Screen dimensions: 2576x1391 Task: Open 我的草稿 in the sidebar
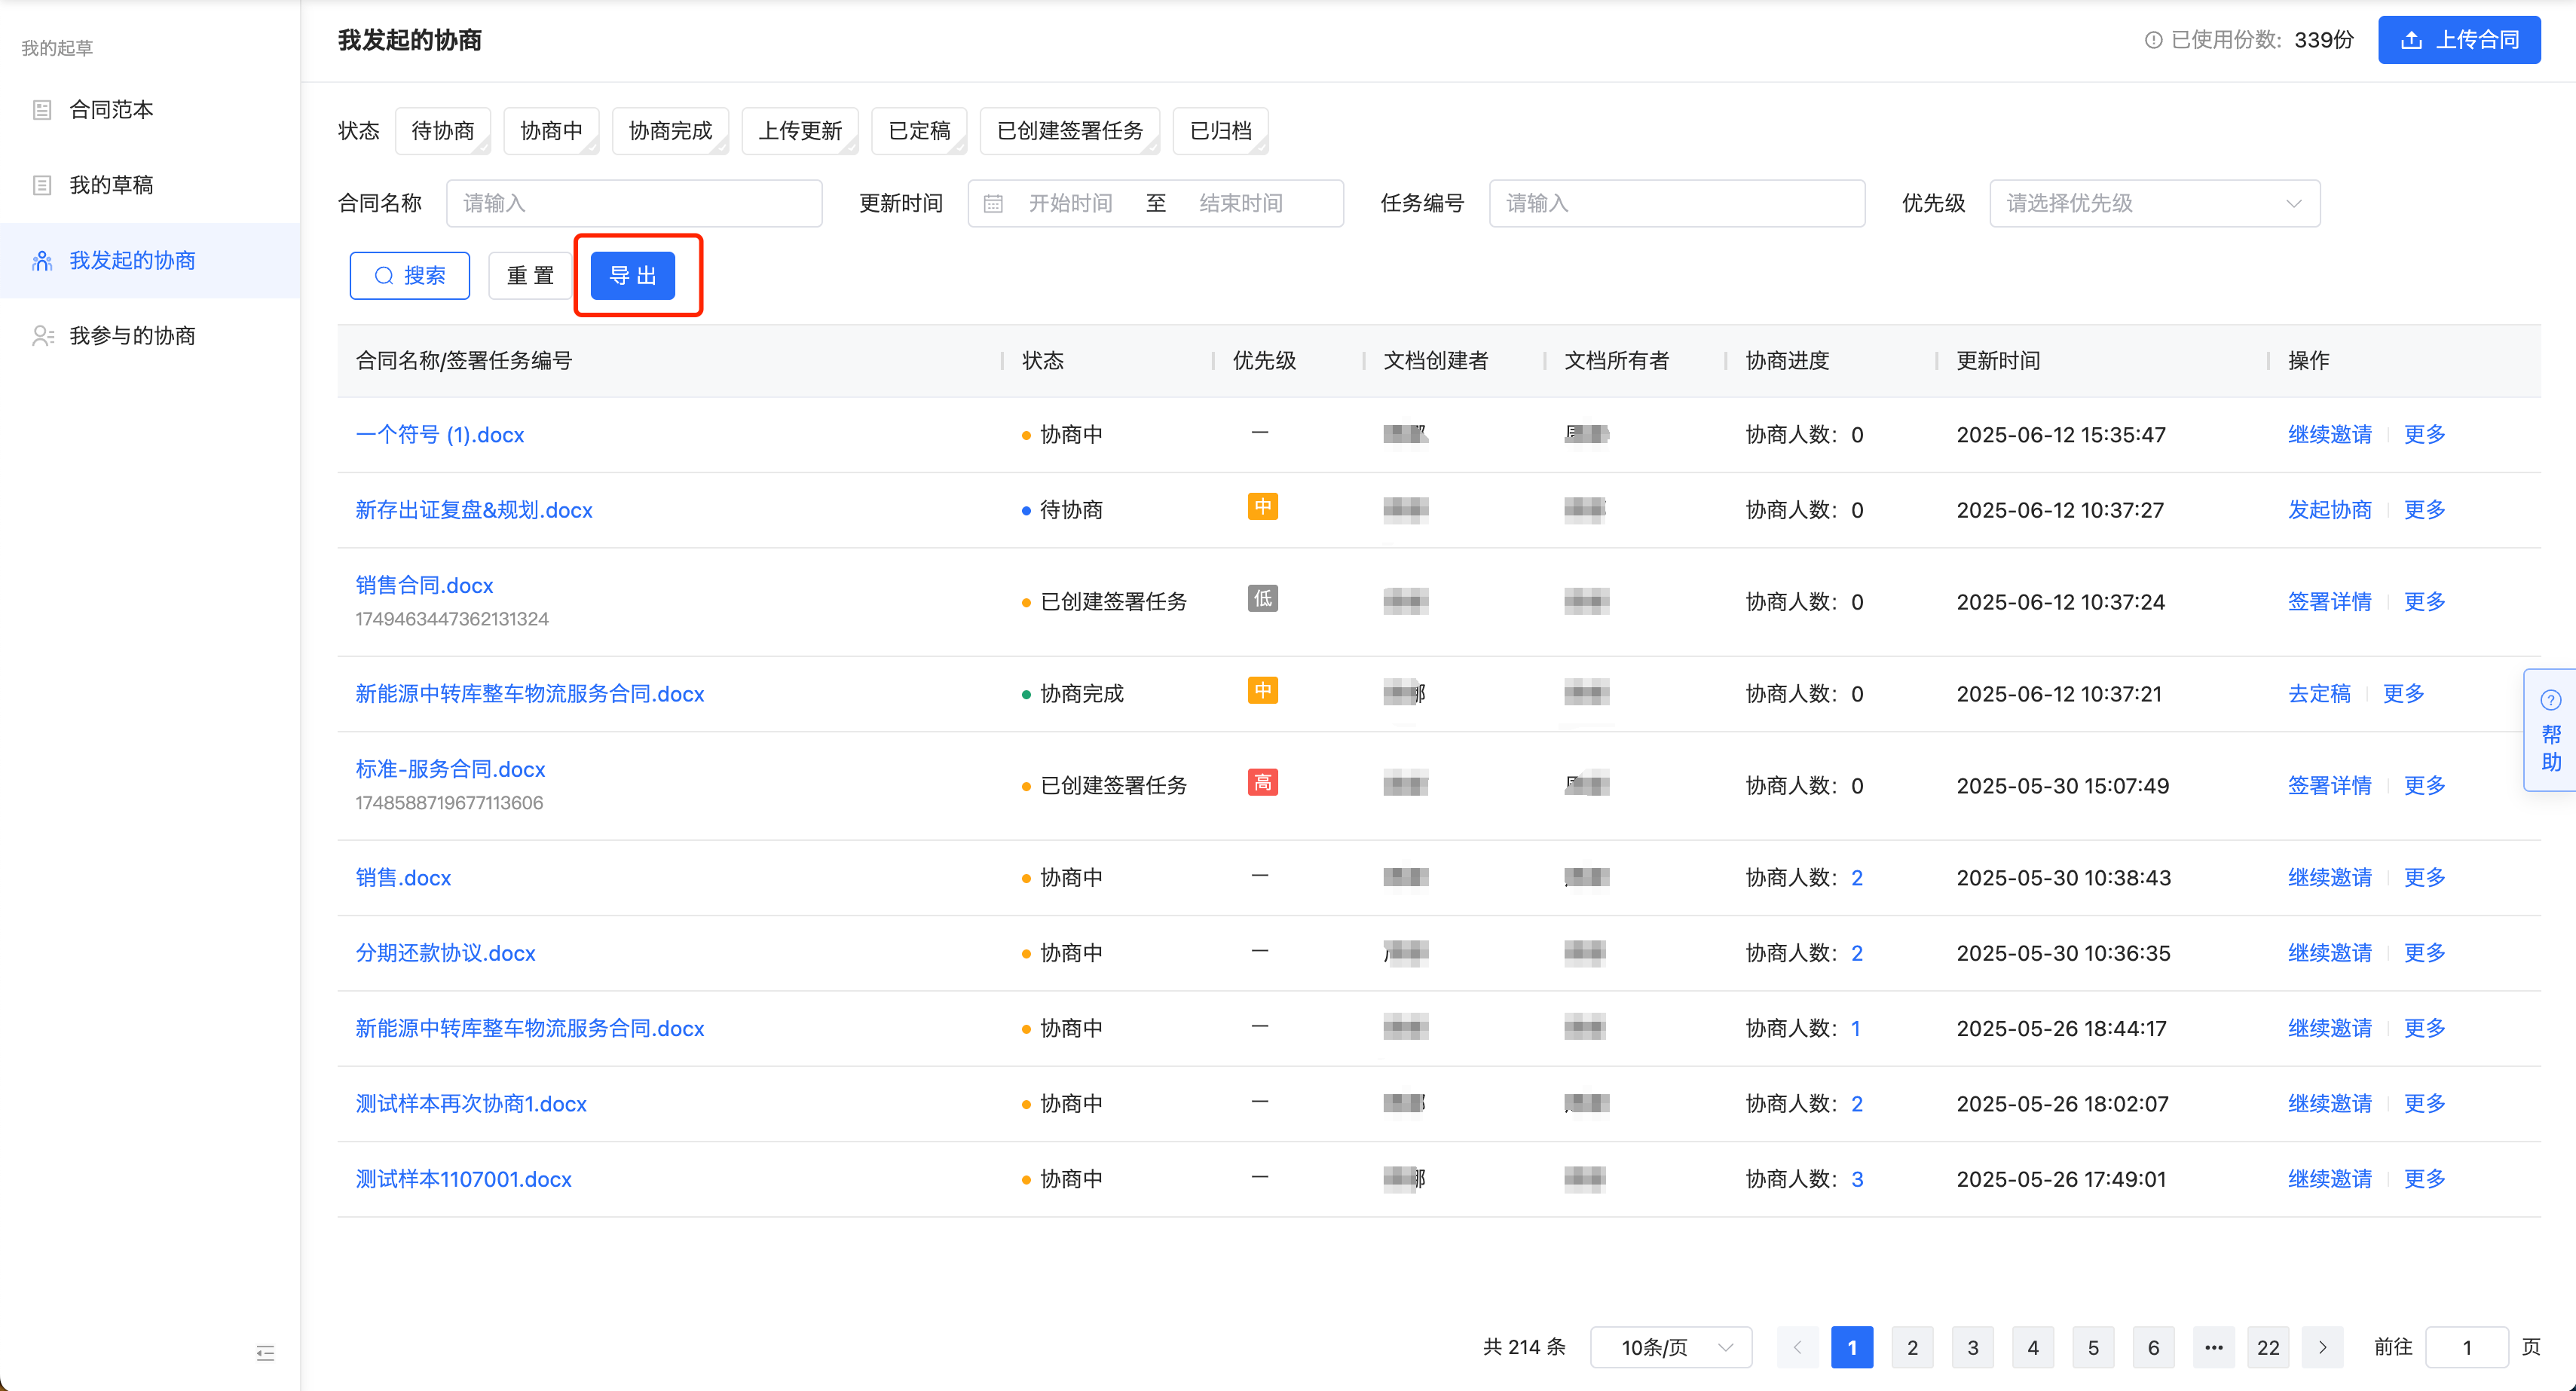click(x=150, y=185)
